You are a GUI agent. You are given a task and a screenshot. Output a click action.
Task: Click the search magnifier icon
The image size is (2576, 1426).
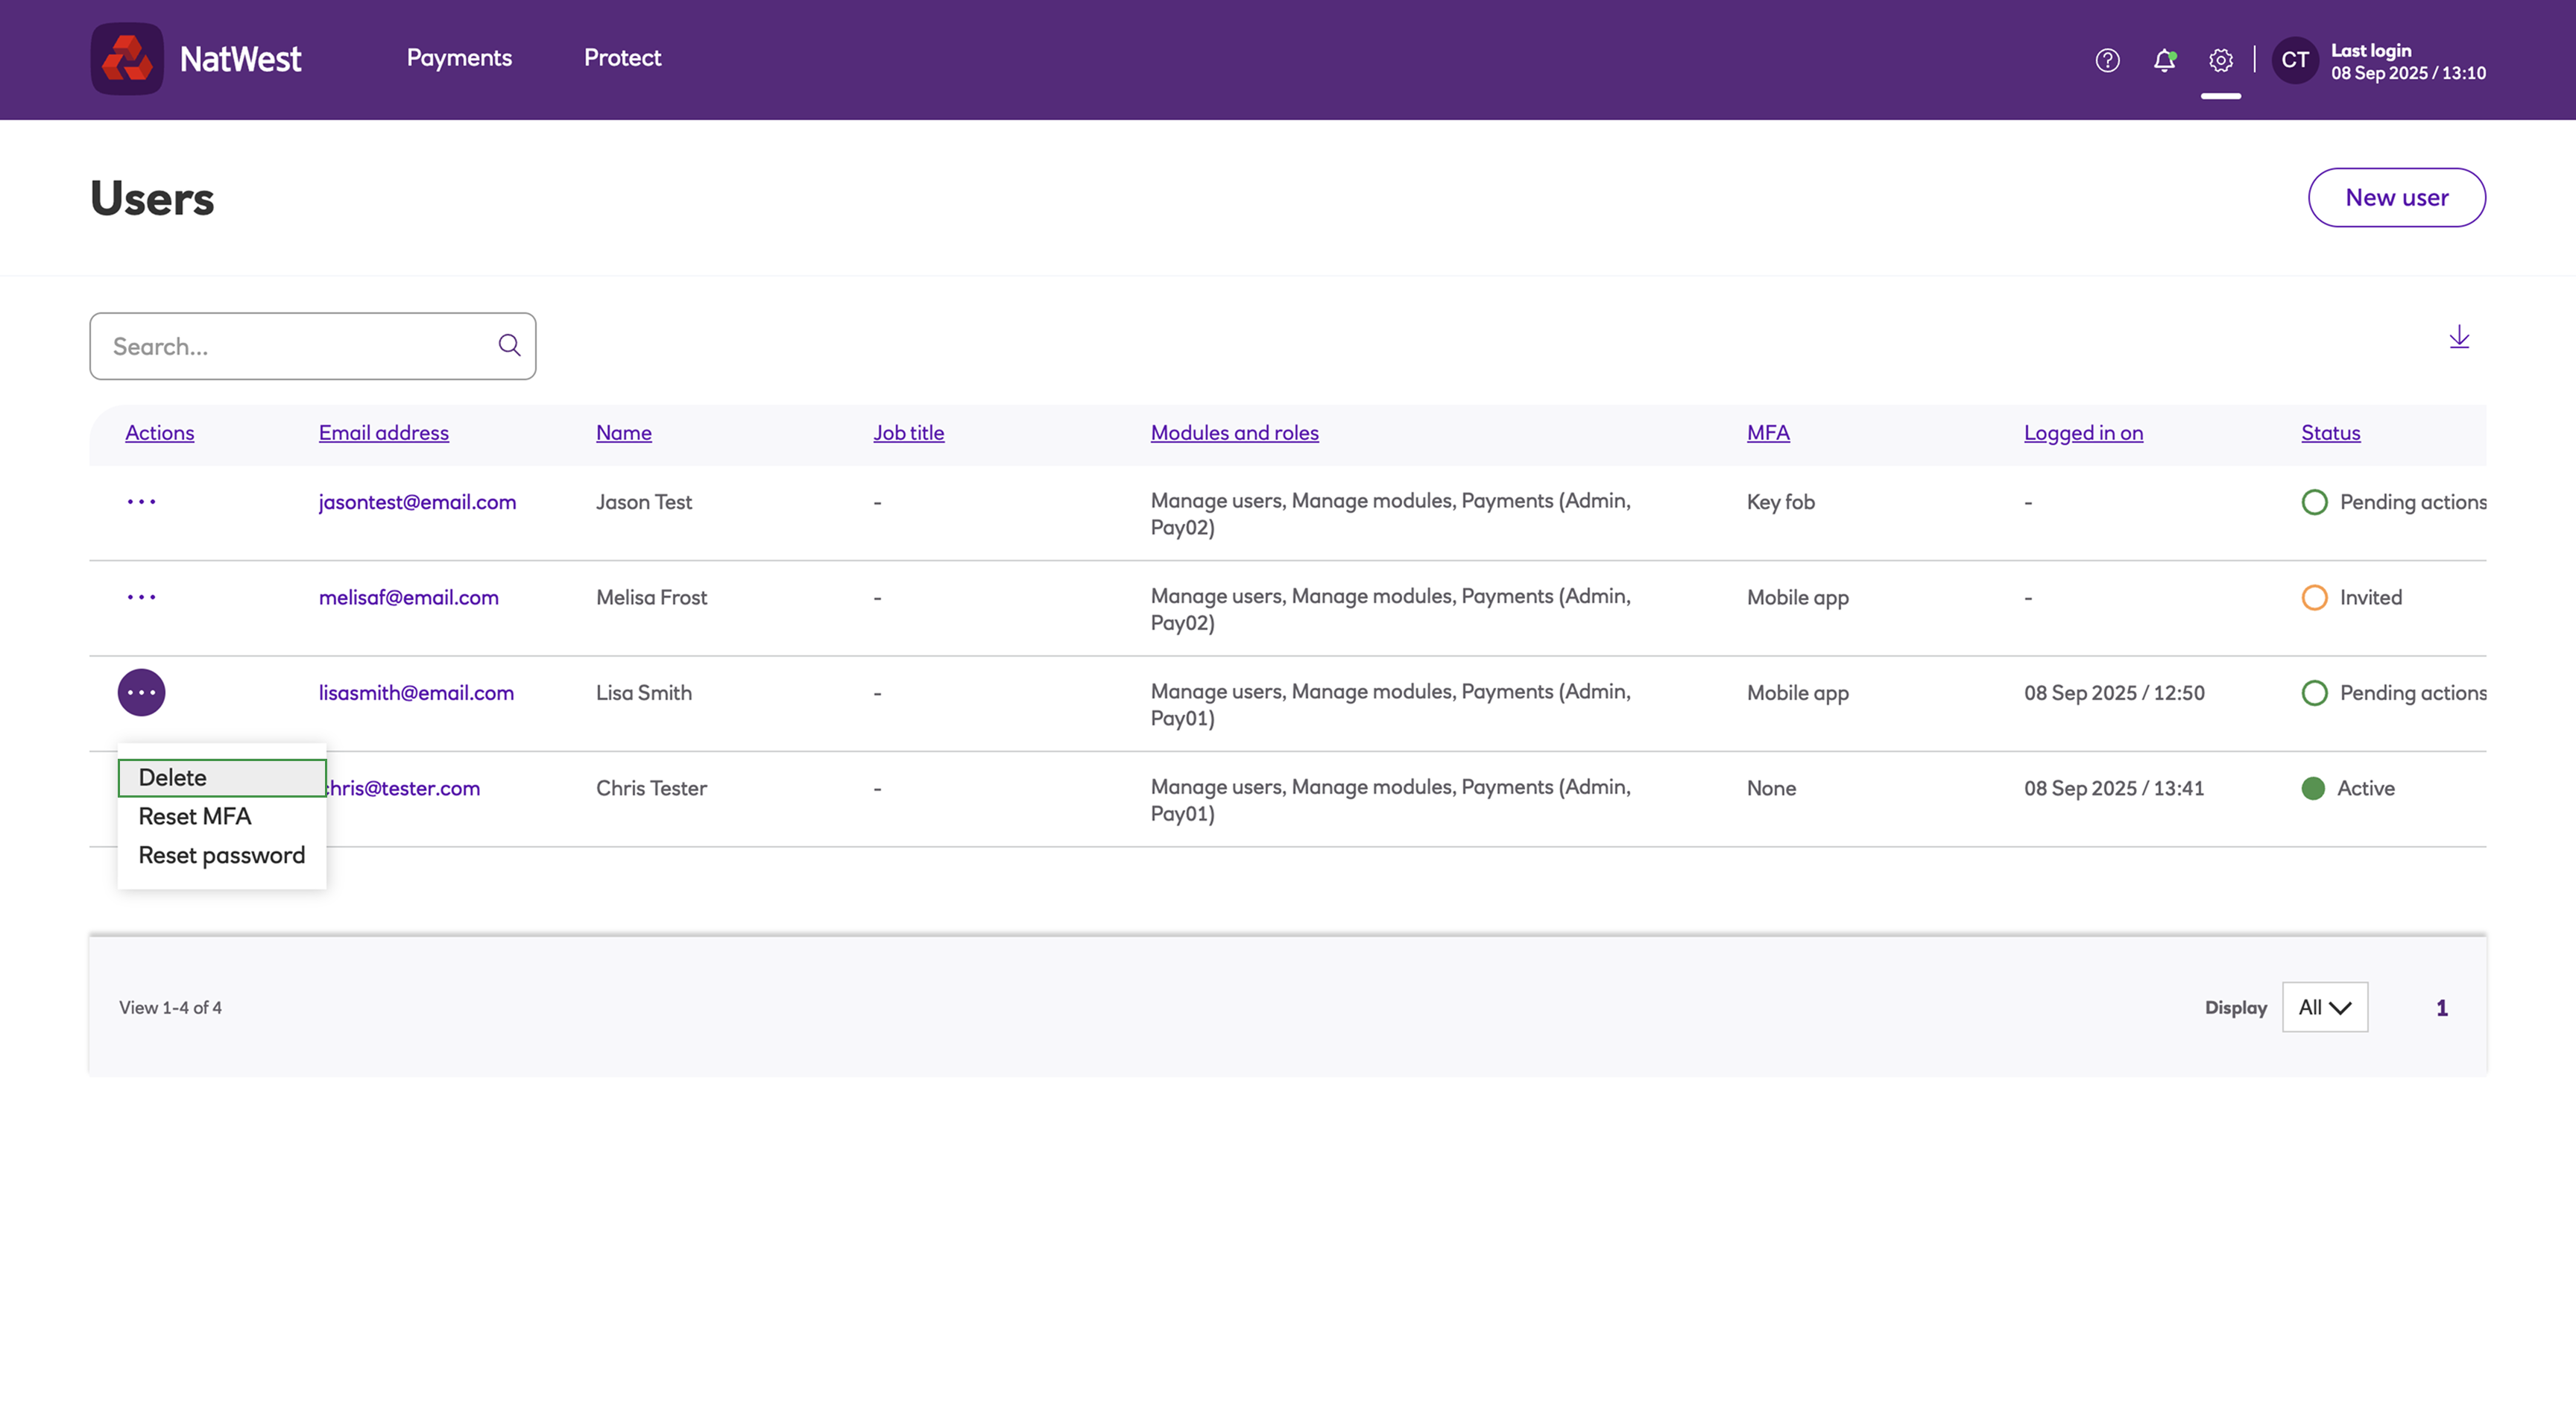pyautogui.click(x=509, y=345)
